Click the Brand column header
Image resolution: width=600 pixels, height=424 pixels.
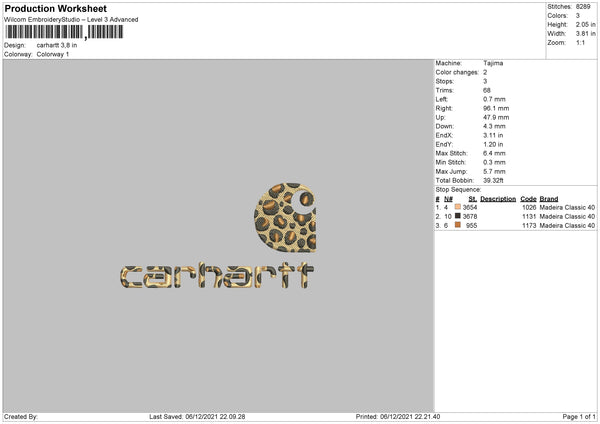(x=549, y=199)
